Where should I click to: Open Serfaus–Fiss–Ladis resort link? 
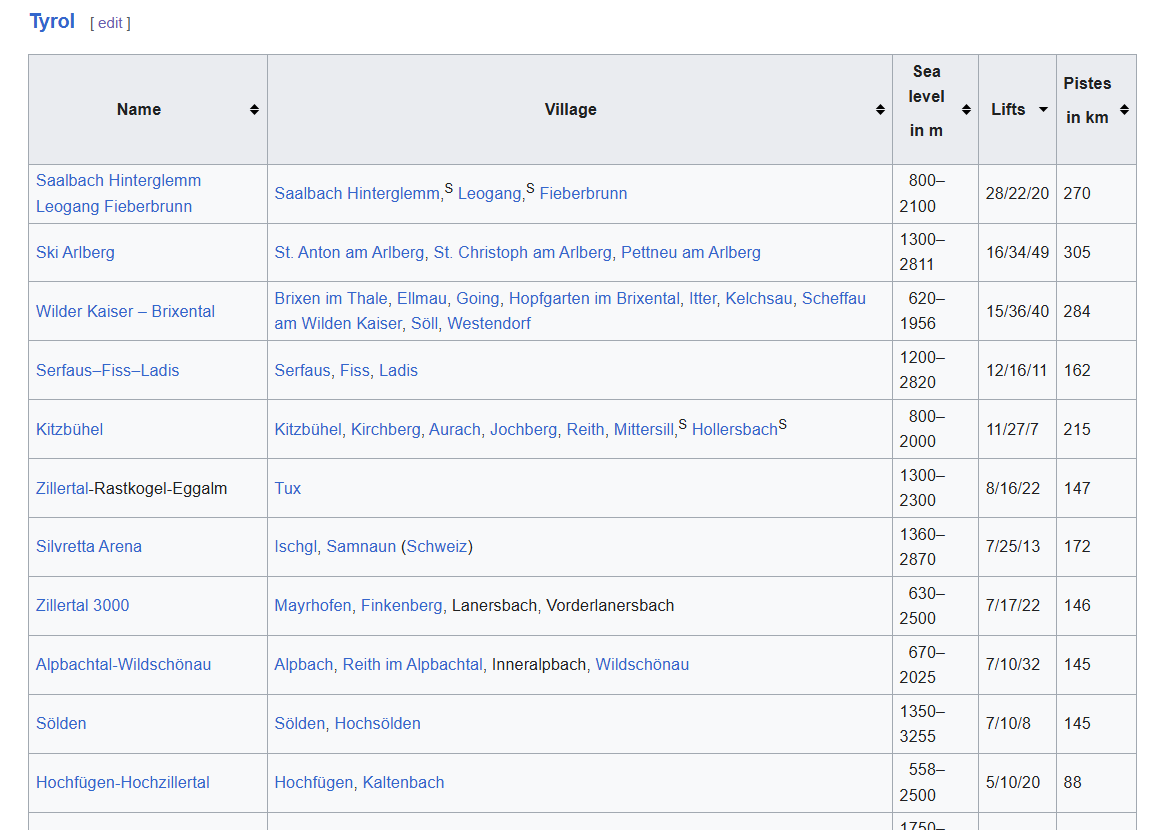tap(107, 370)
